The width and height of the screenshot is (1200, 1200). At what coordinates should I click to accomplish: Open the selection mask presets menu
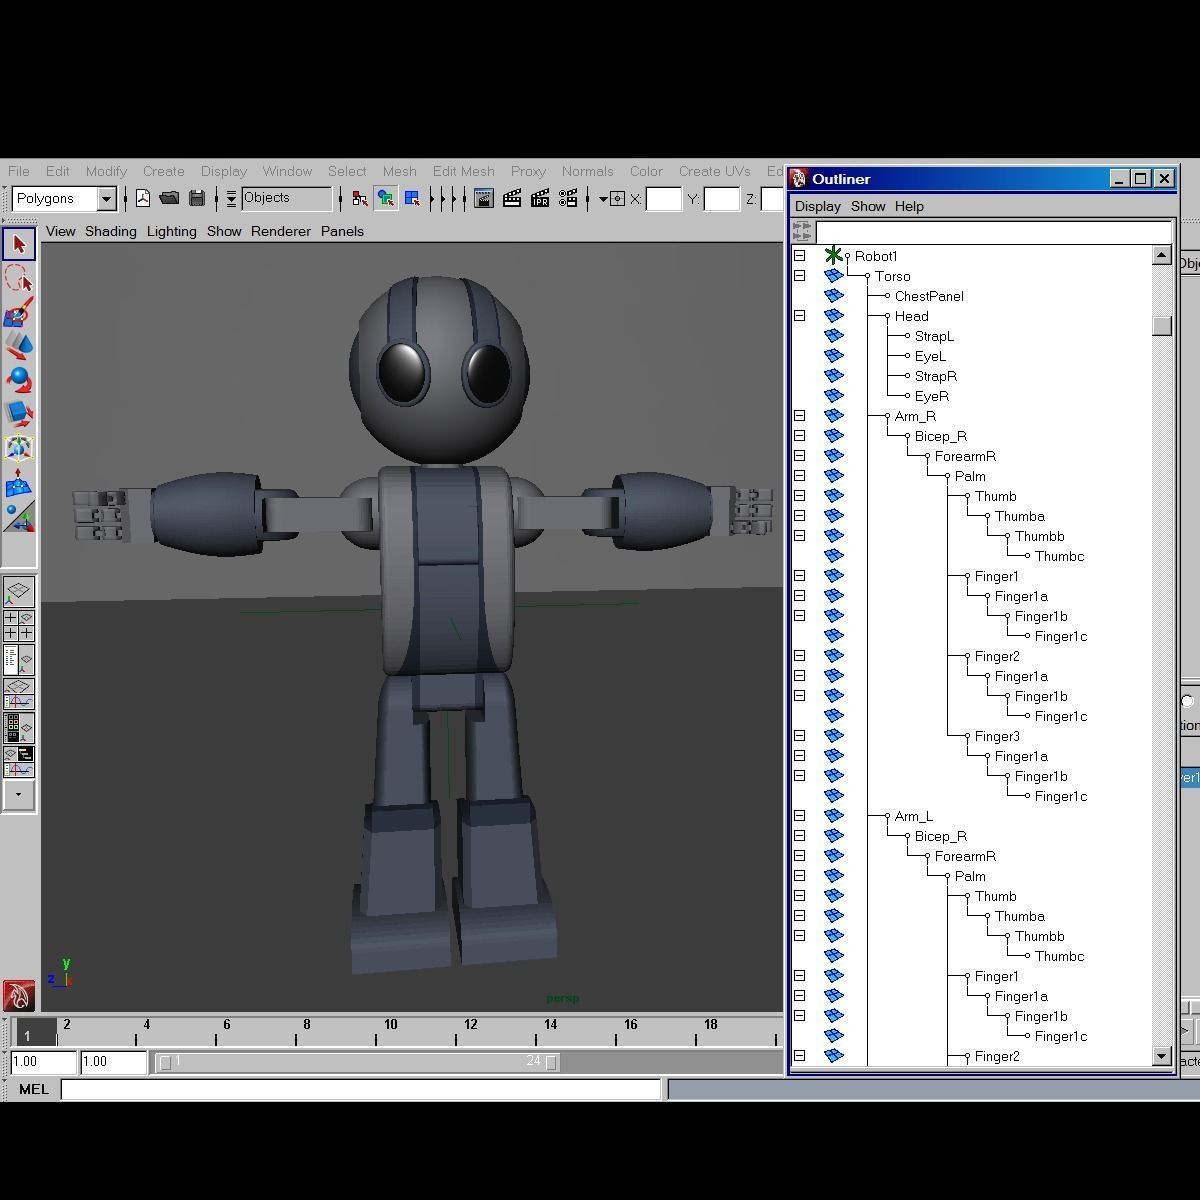[x=231, y=198]
